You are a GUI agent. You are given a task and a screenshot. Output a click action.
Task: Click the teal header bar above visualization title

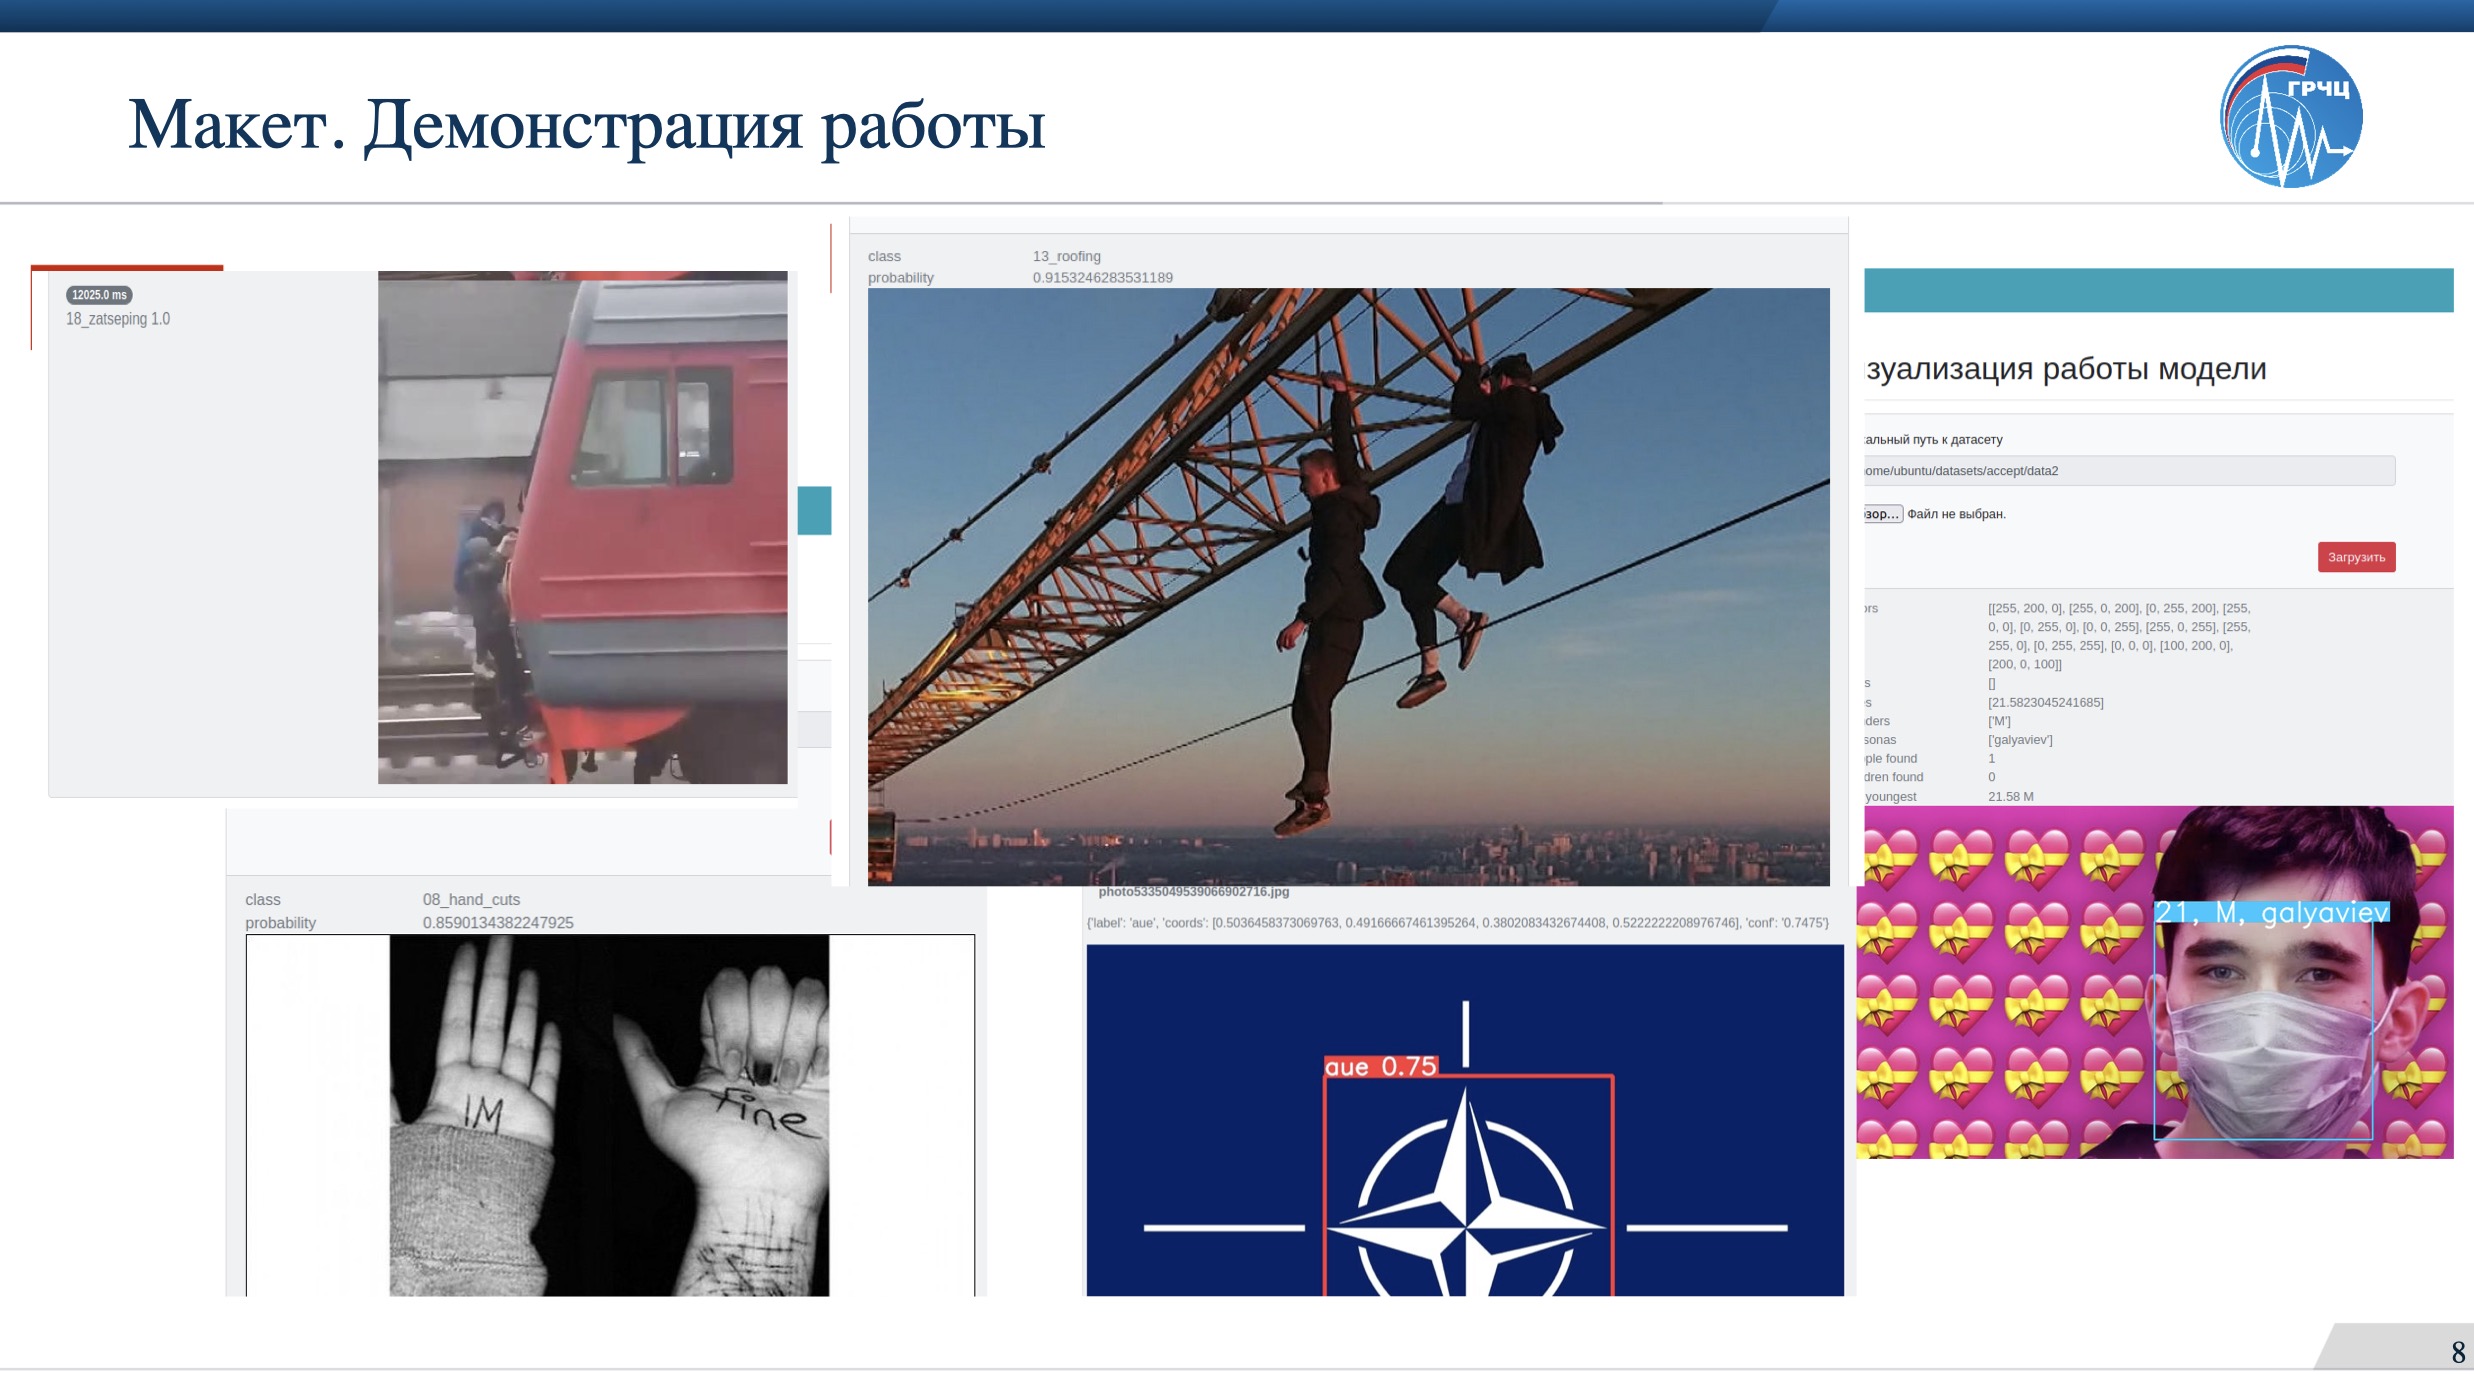coord(2157,290)
